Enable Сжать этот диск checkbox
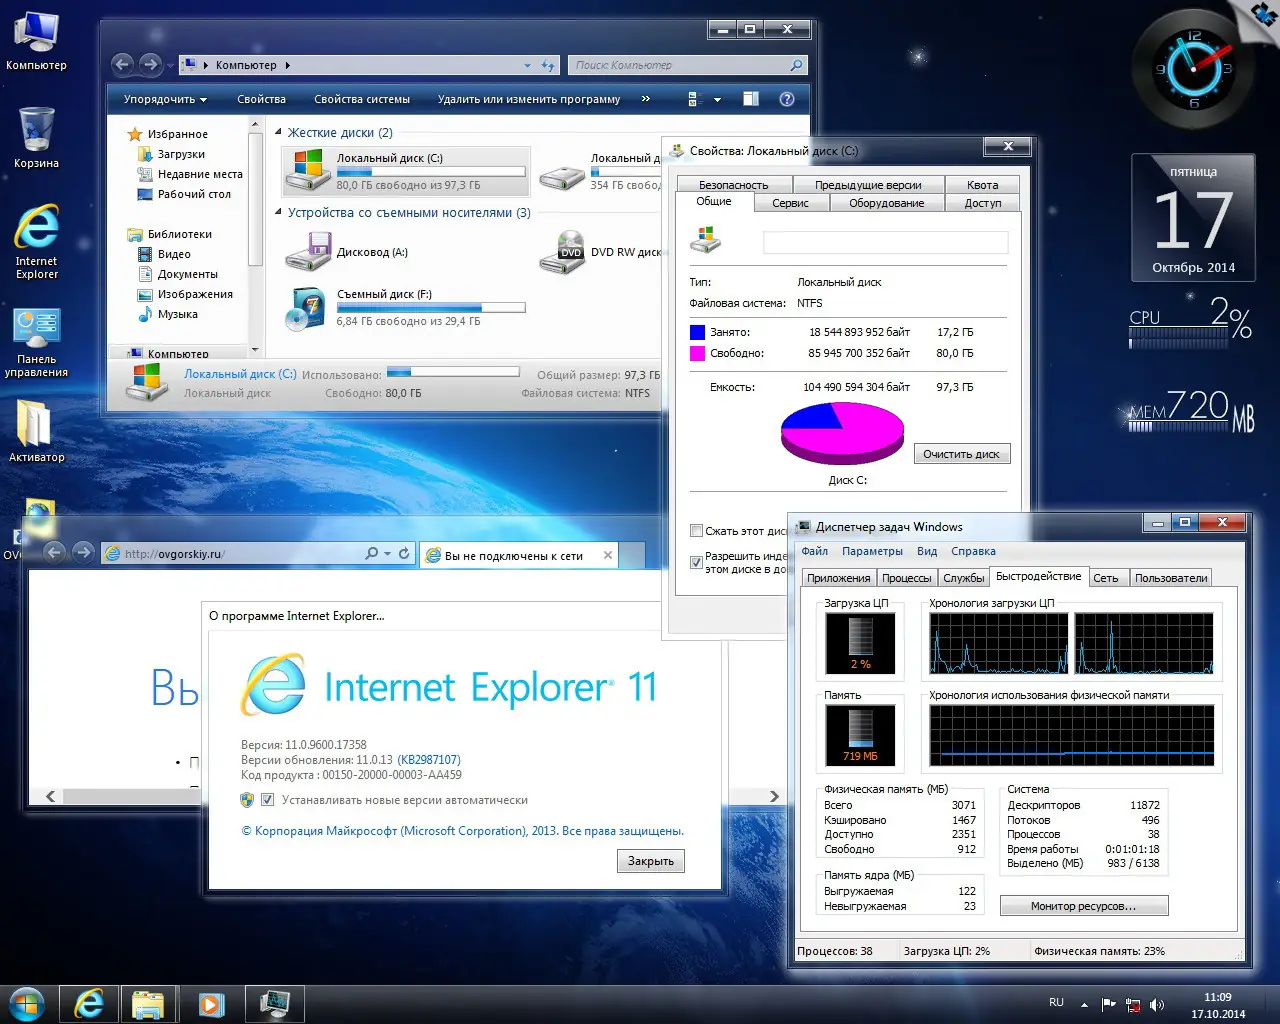This screenshot has width=1280, height=1024. (x=696, y=531)
